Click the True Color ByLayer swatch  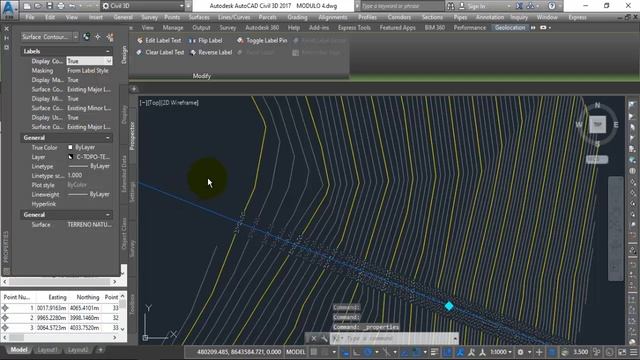(x=70, y=147)
